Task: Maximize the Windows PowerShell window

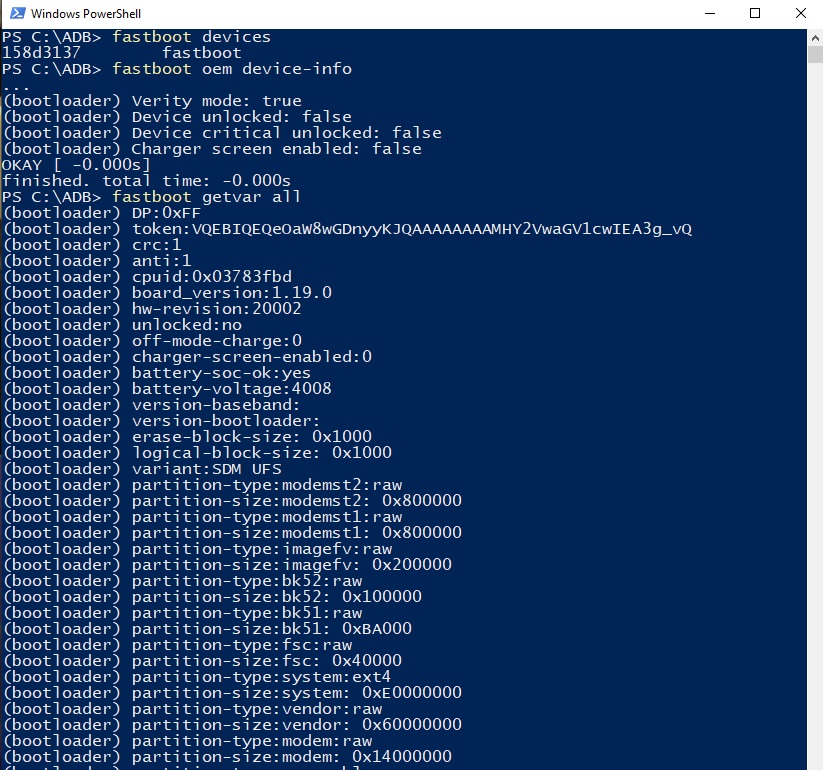Action: [x=755, y=13]
